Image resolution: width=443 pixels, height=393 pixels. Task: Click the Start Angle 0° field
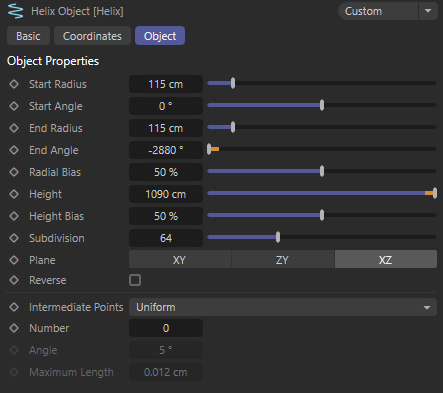166,106
